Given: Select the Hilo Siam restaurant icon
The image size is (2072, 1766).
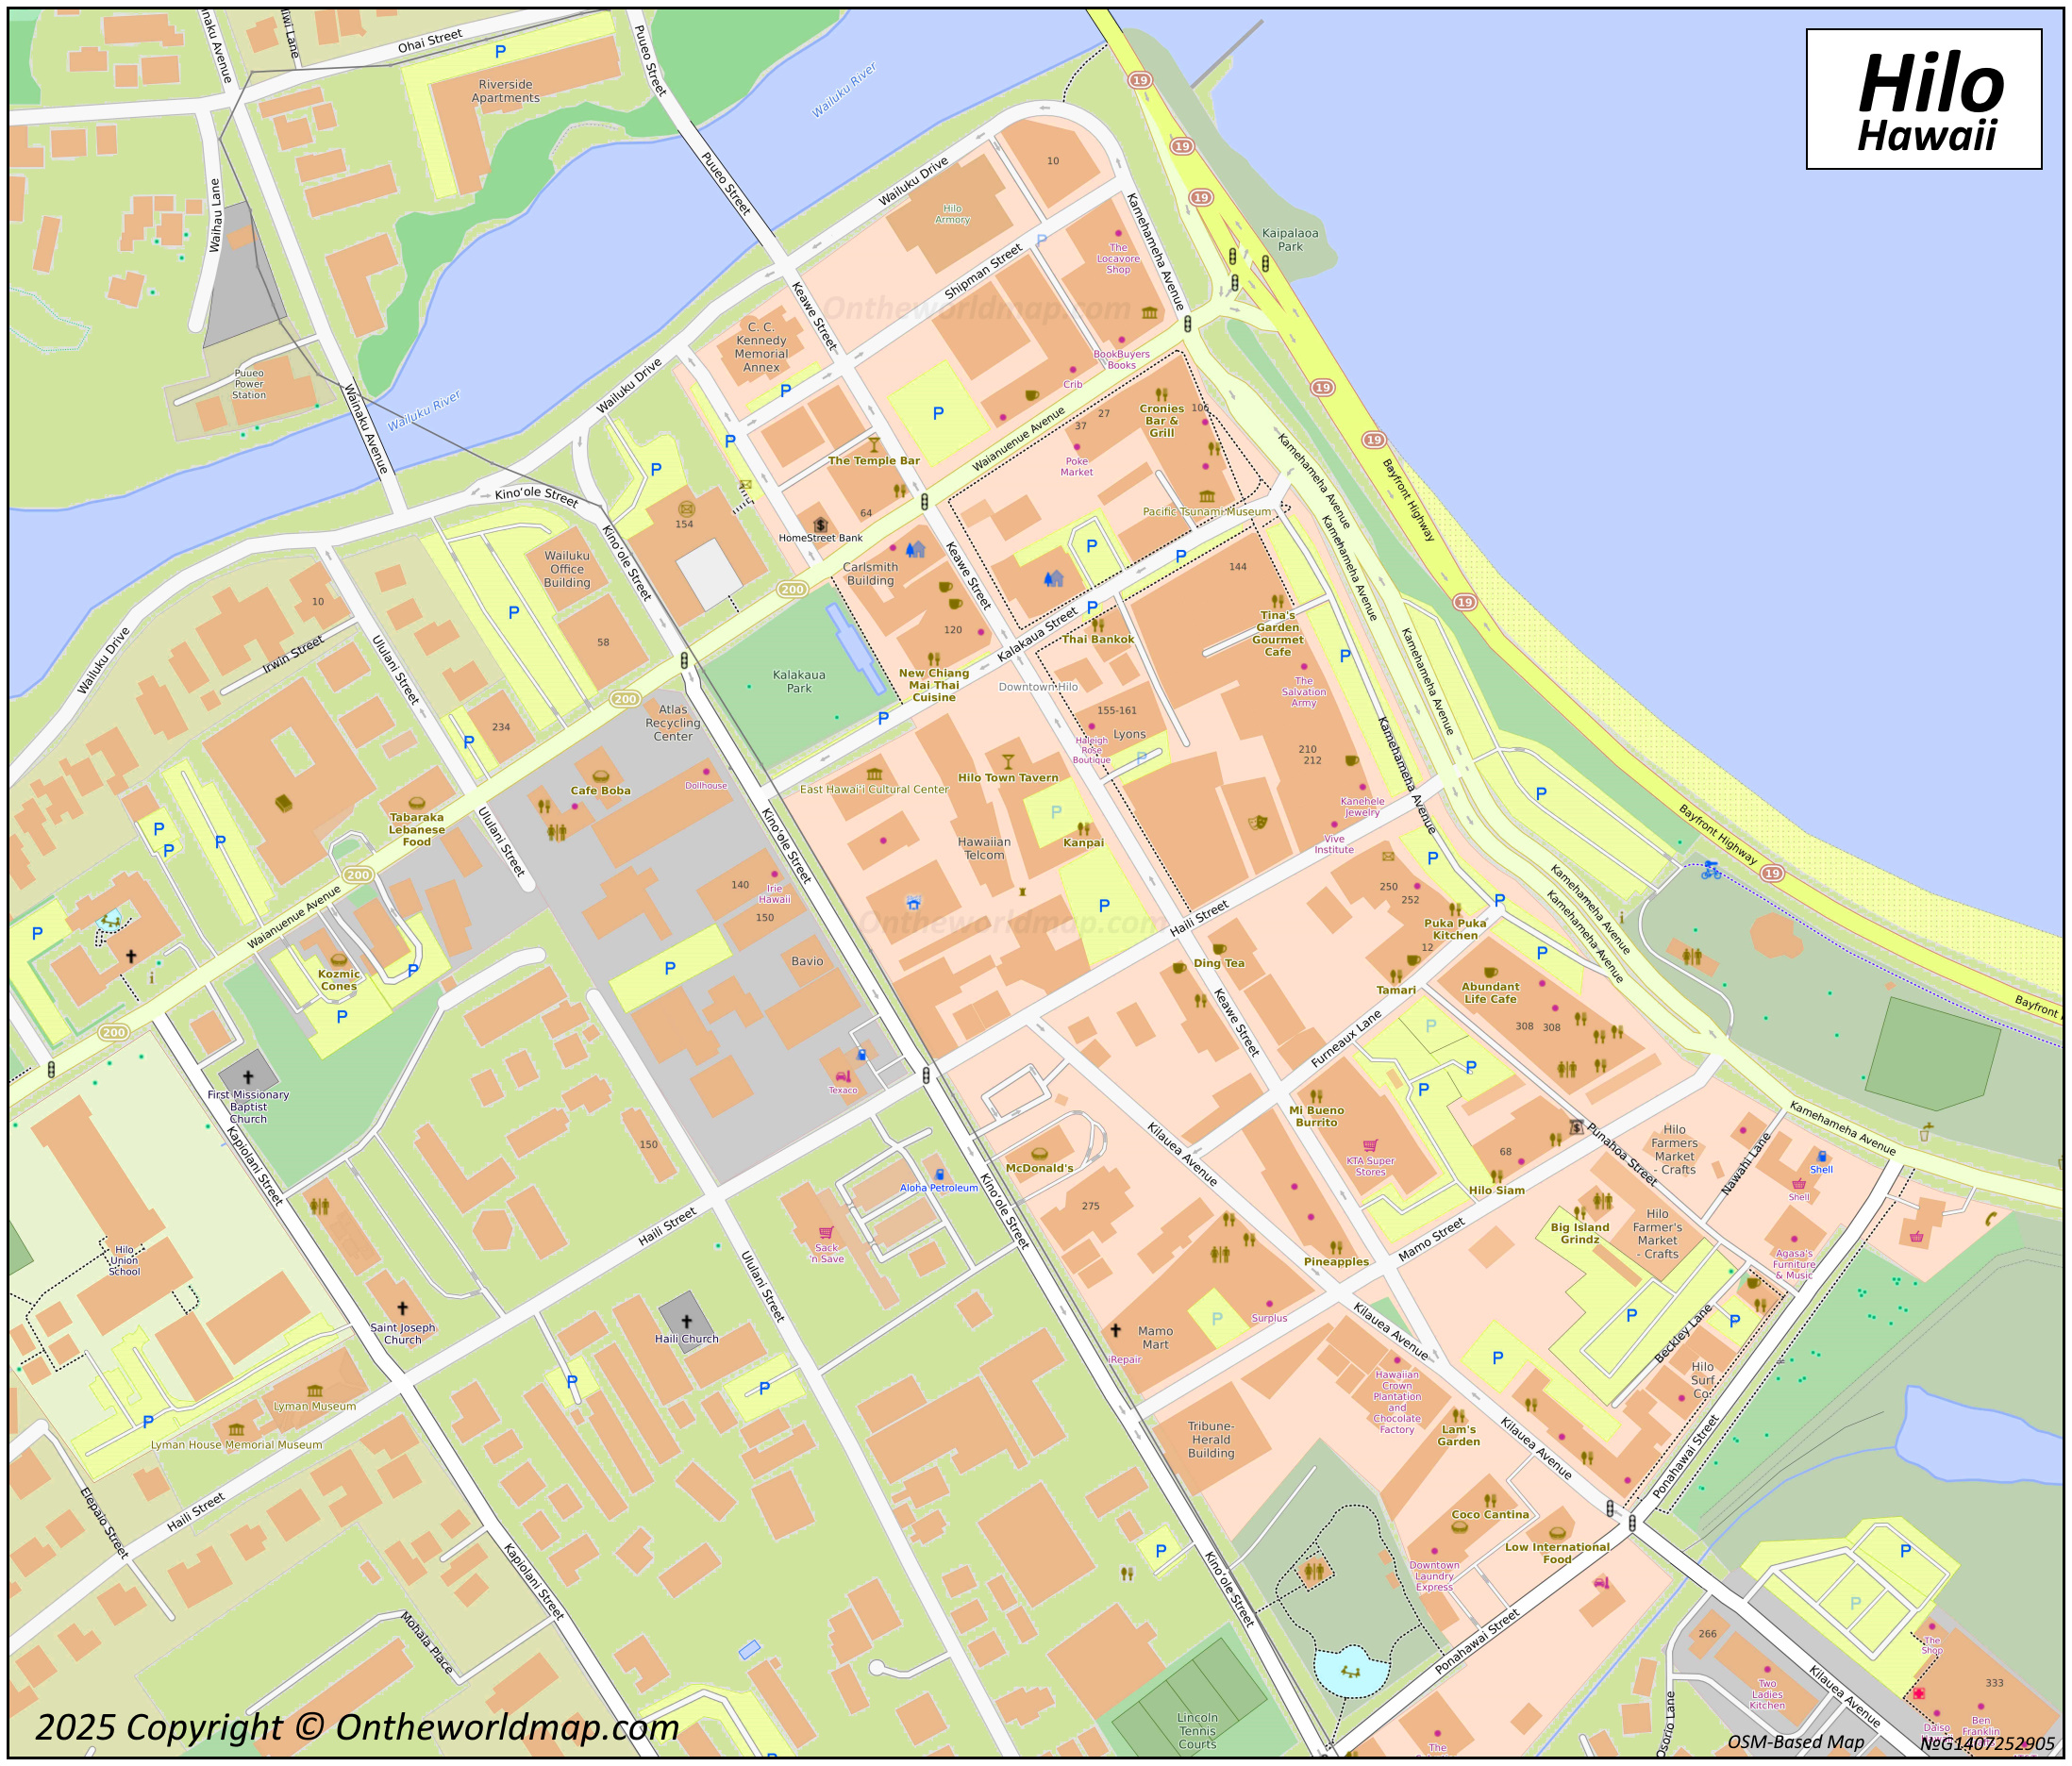Looking at the screenshot, I should [1496, 1176].
